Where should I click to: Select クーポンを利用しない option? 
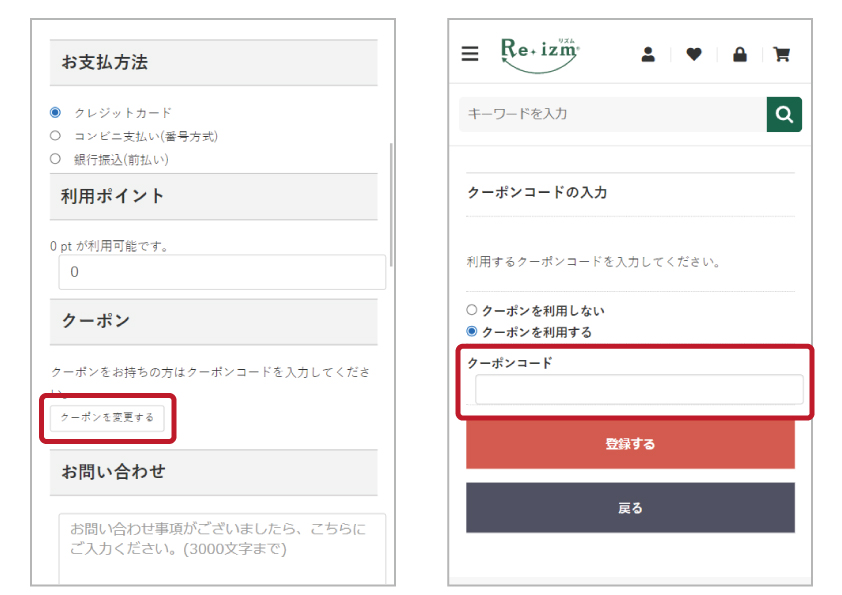tap(472, 311)
